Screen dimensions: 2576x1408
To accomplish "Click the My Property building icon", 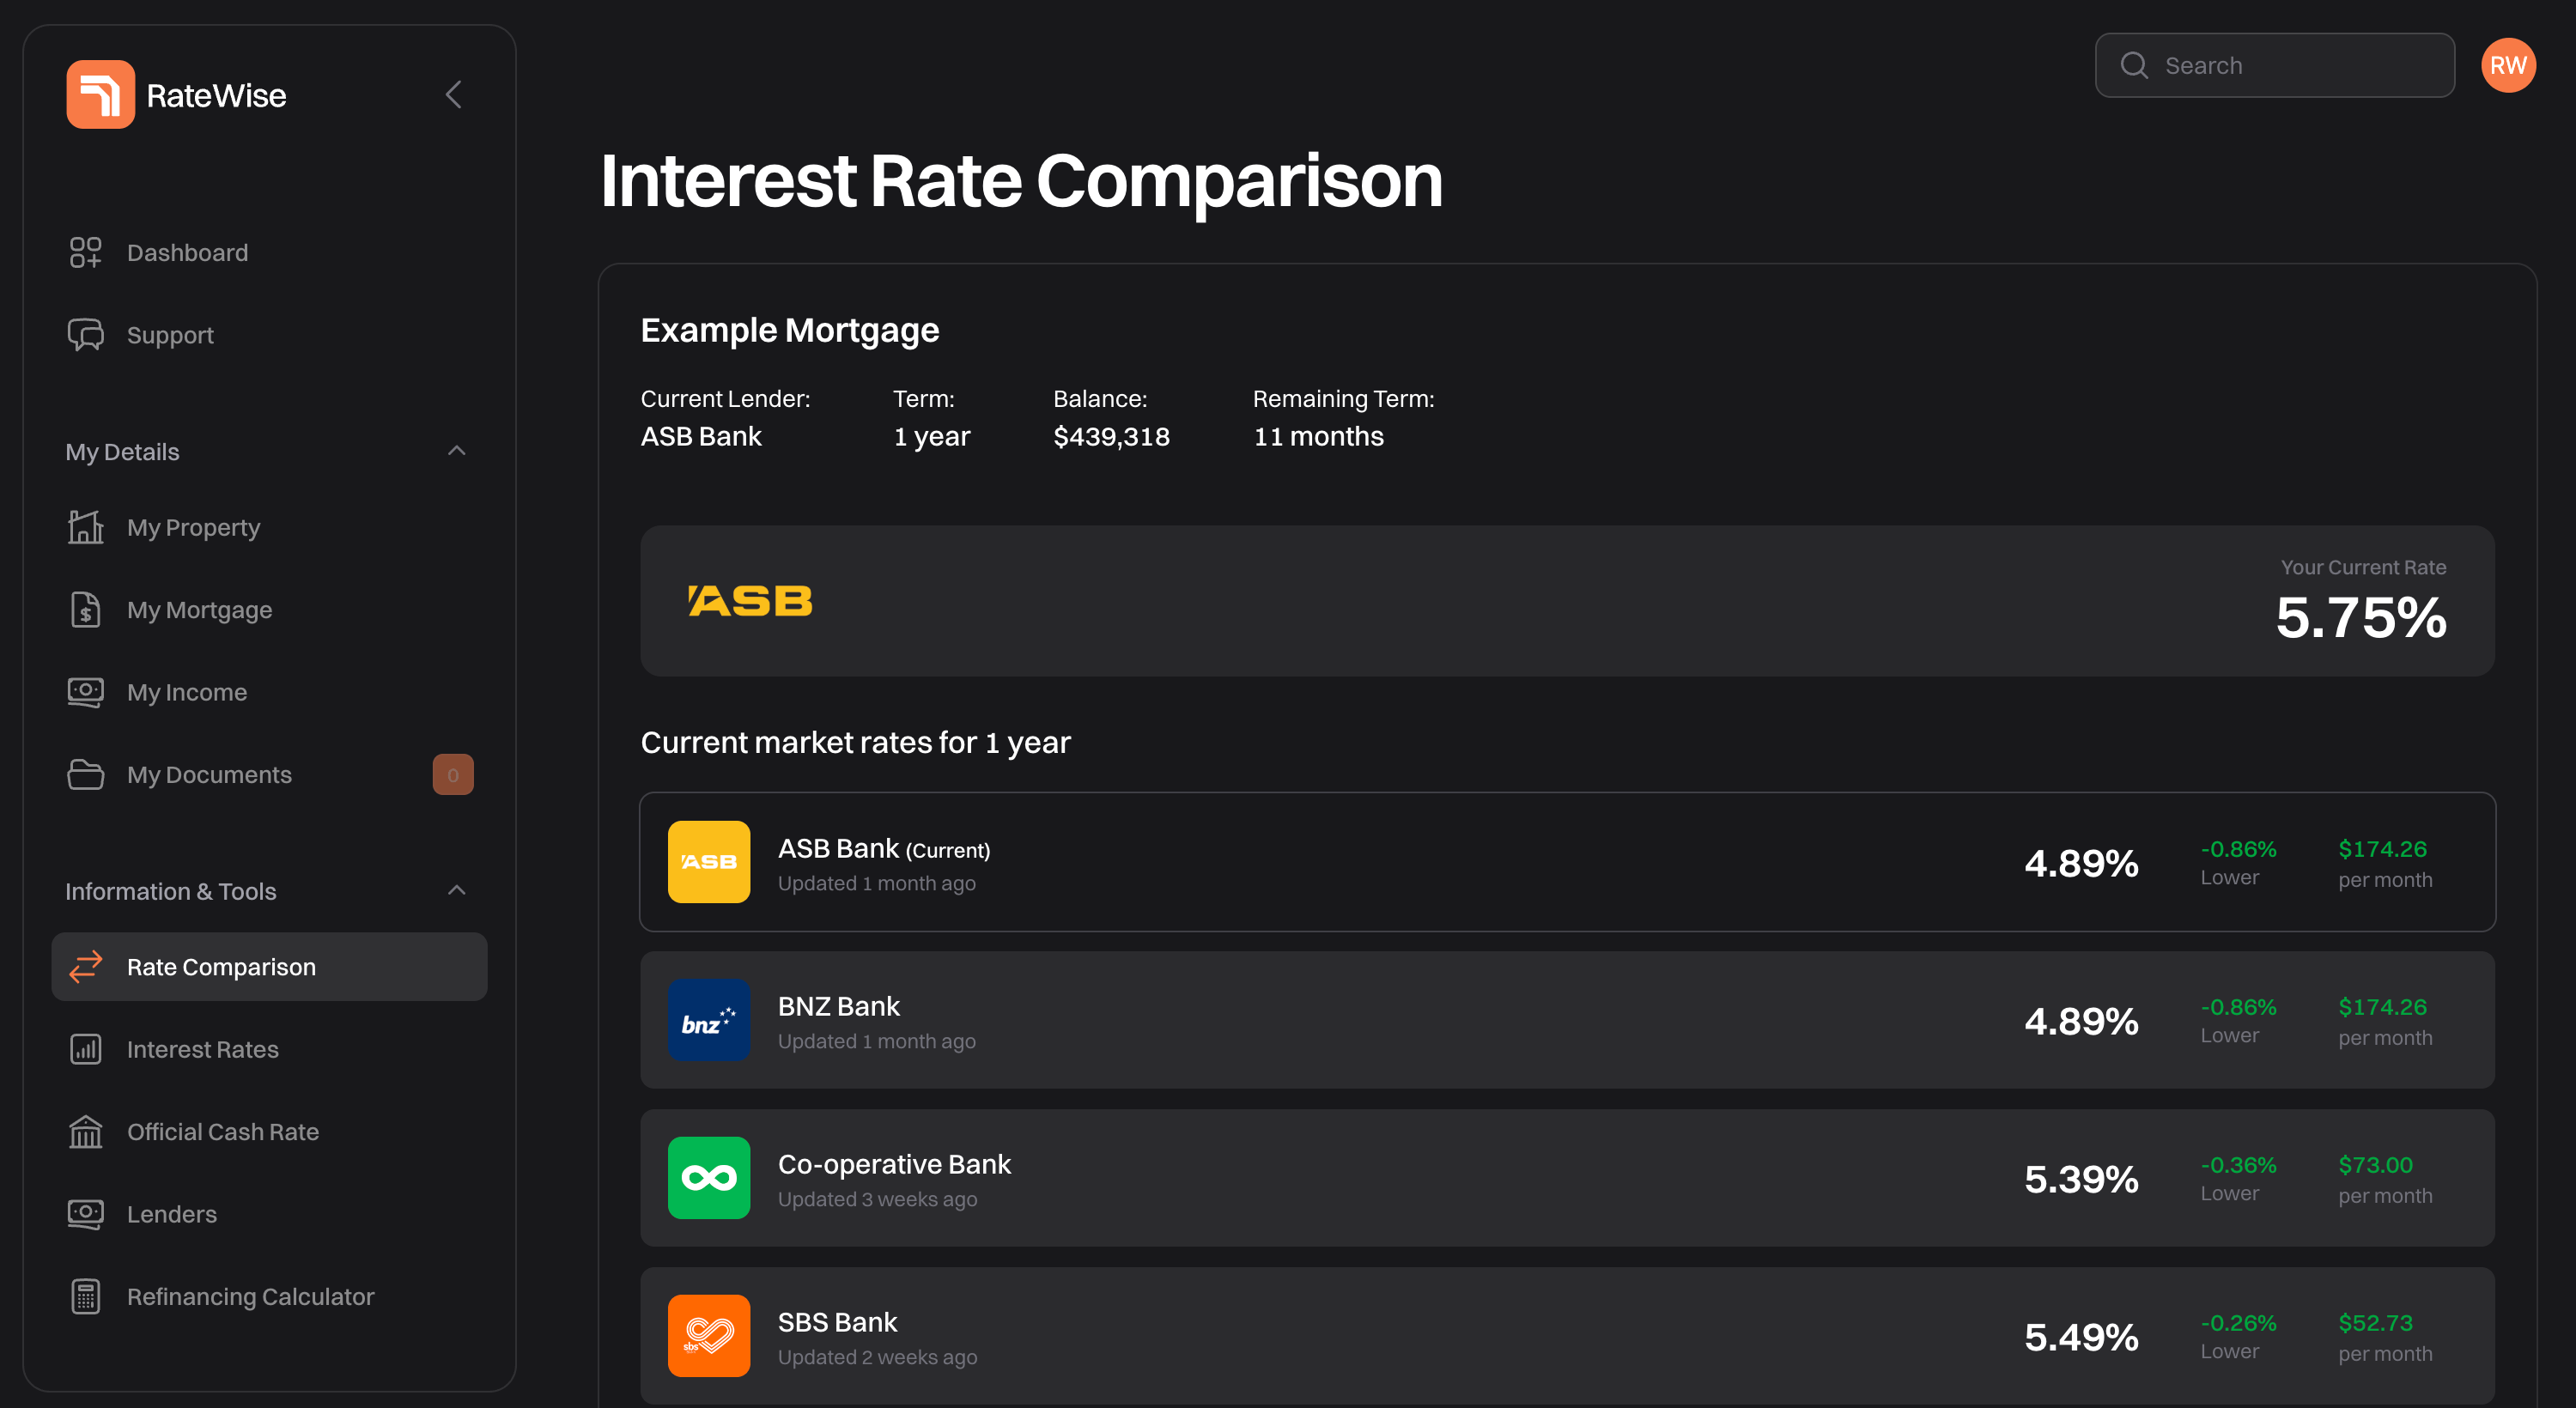I will point(85,527).
